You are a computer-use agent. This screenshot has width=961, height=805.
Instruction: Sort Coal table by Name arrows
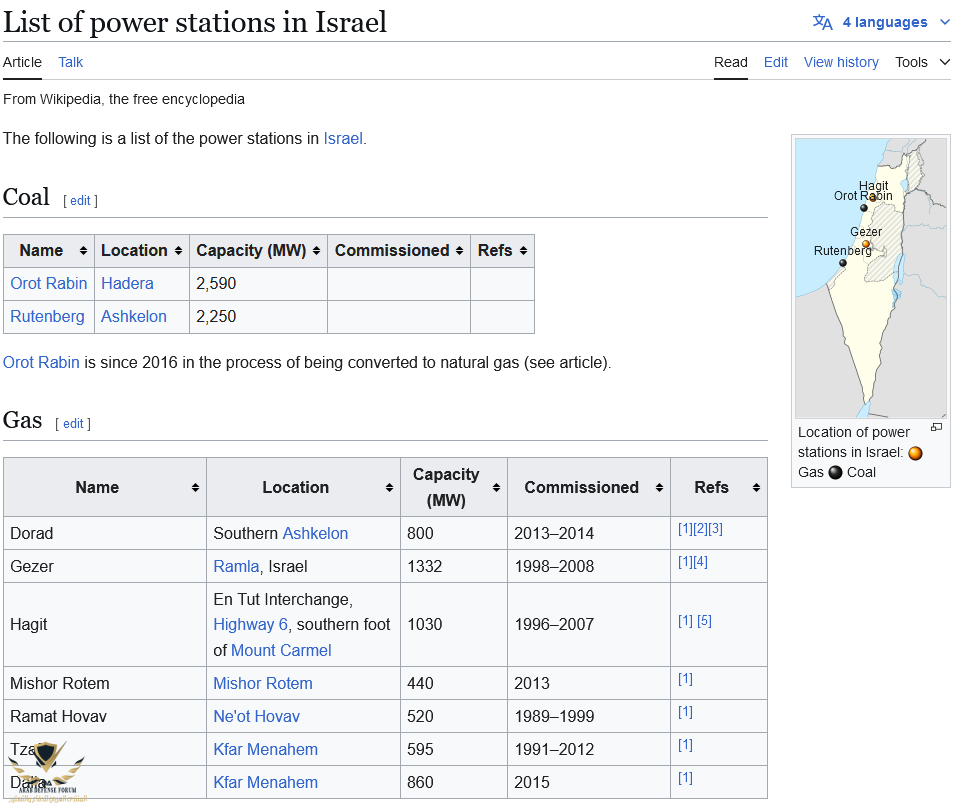coord(83,251)
